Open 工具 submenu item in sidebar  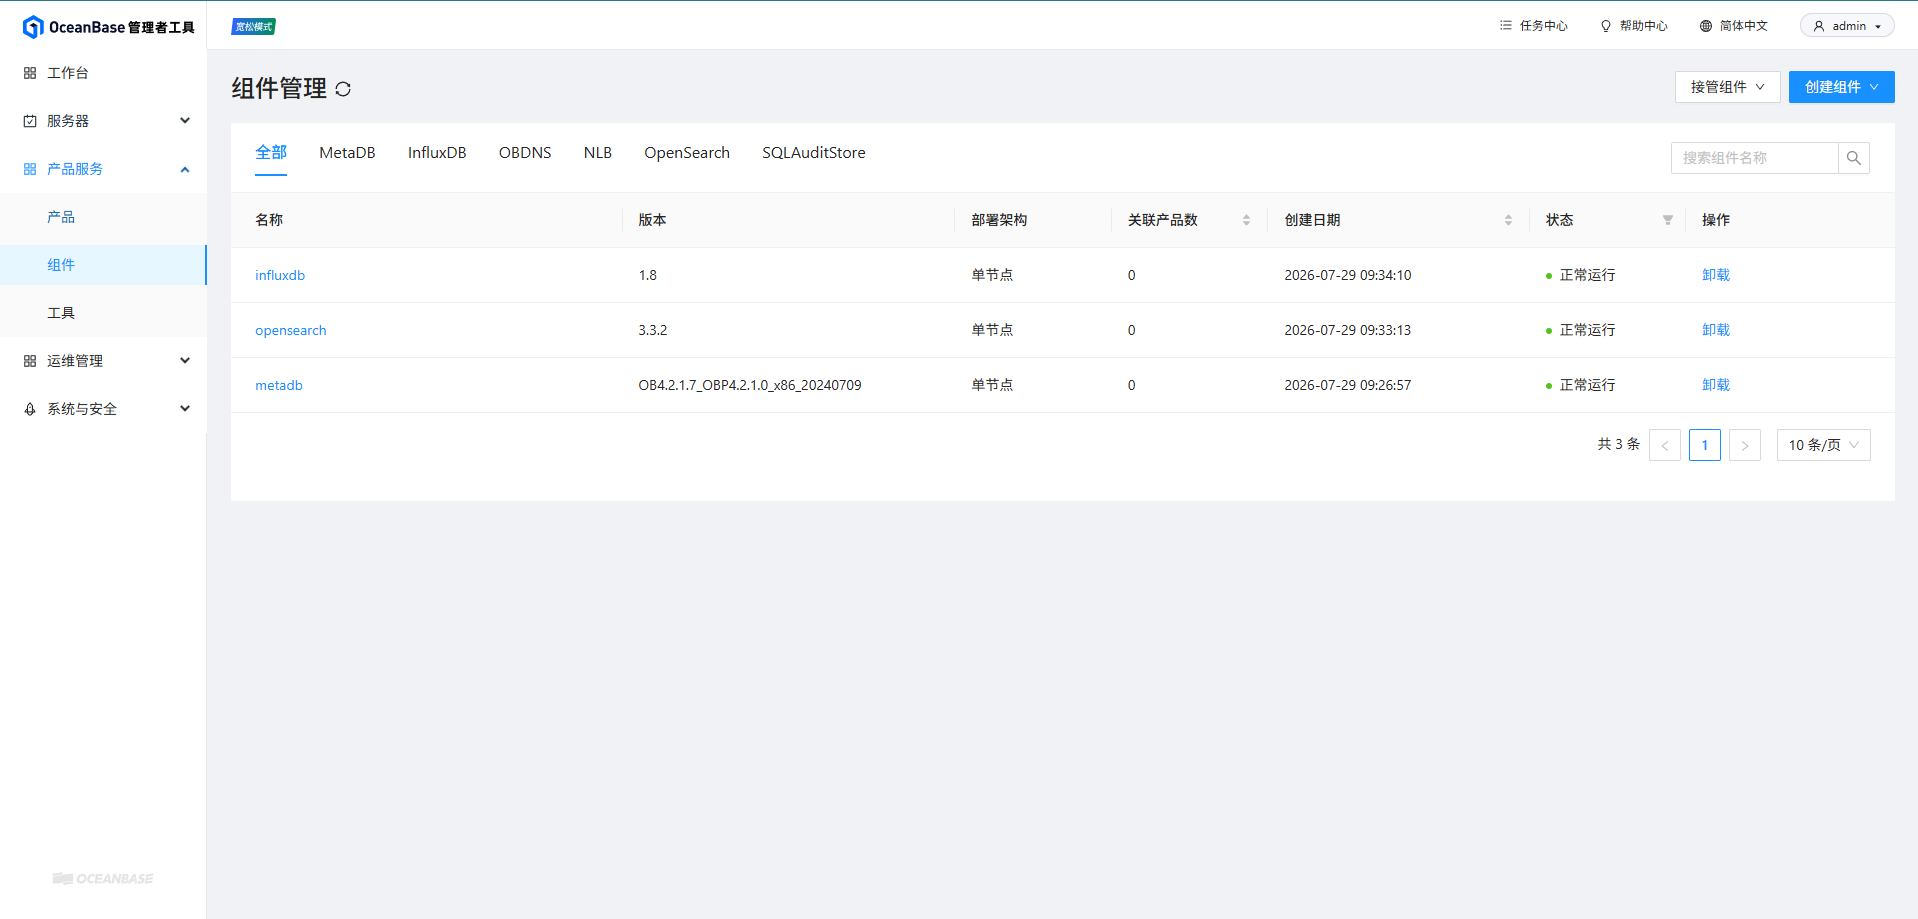[103, 313]
